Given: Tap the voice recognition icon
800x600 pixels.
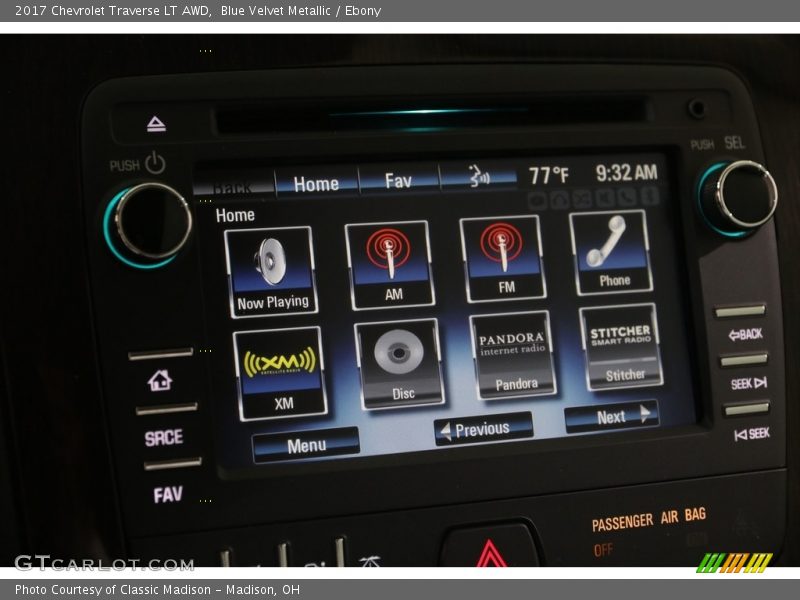Looking at the screenshot, I should coord(479,177).
